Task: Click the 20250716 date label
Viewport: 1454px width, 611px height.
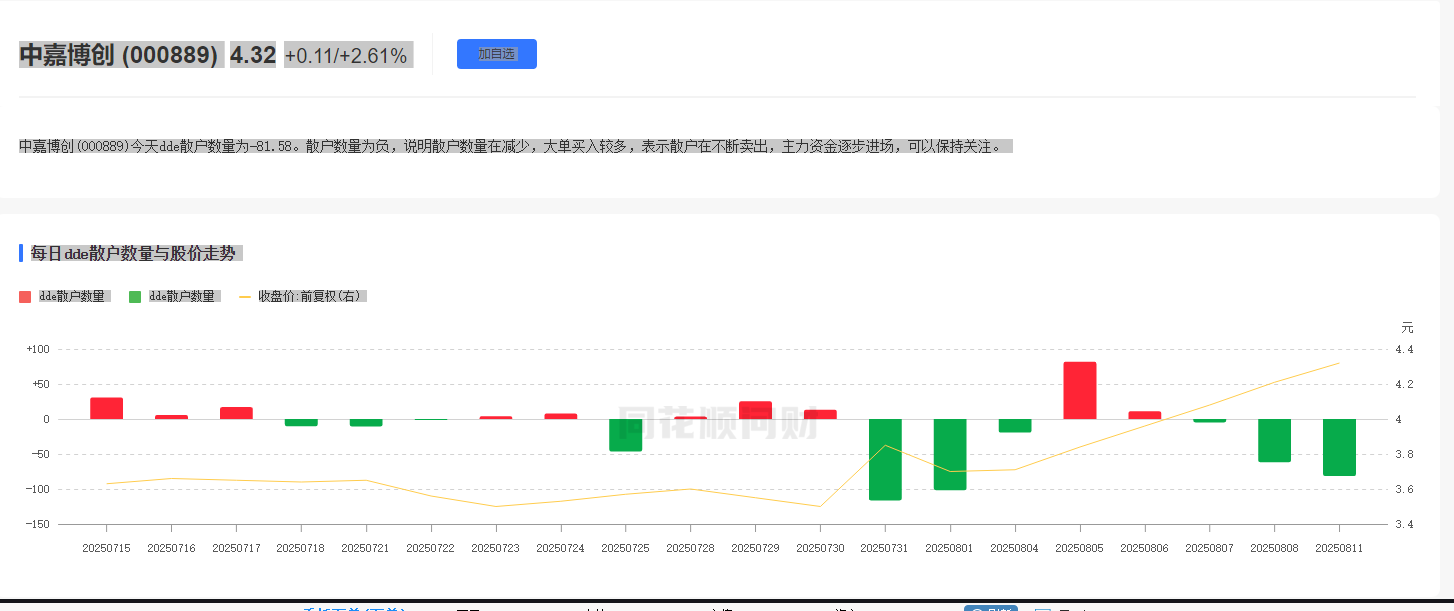Action: 171,548
